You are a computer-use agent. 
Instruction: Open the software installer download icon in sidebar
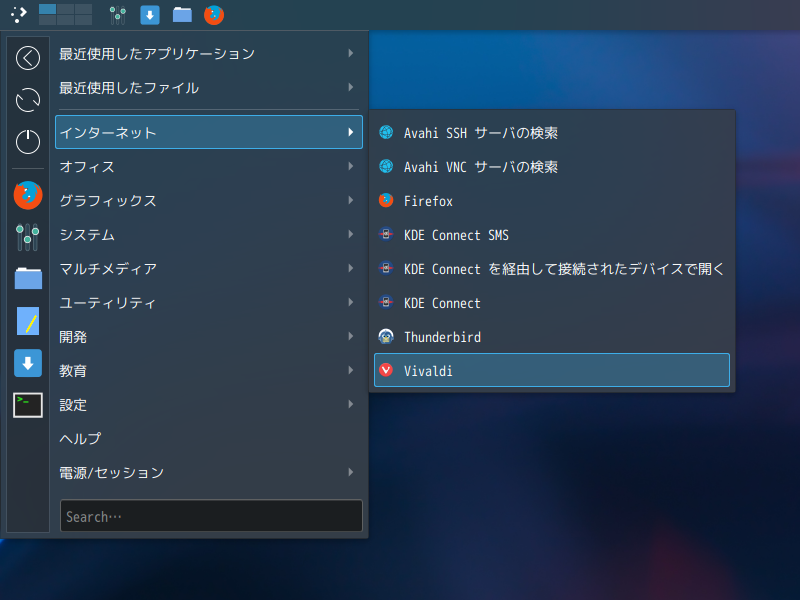point(28,363)
